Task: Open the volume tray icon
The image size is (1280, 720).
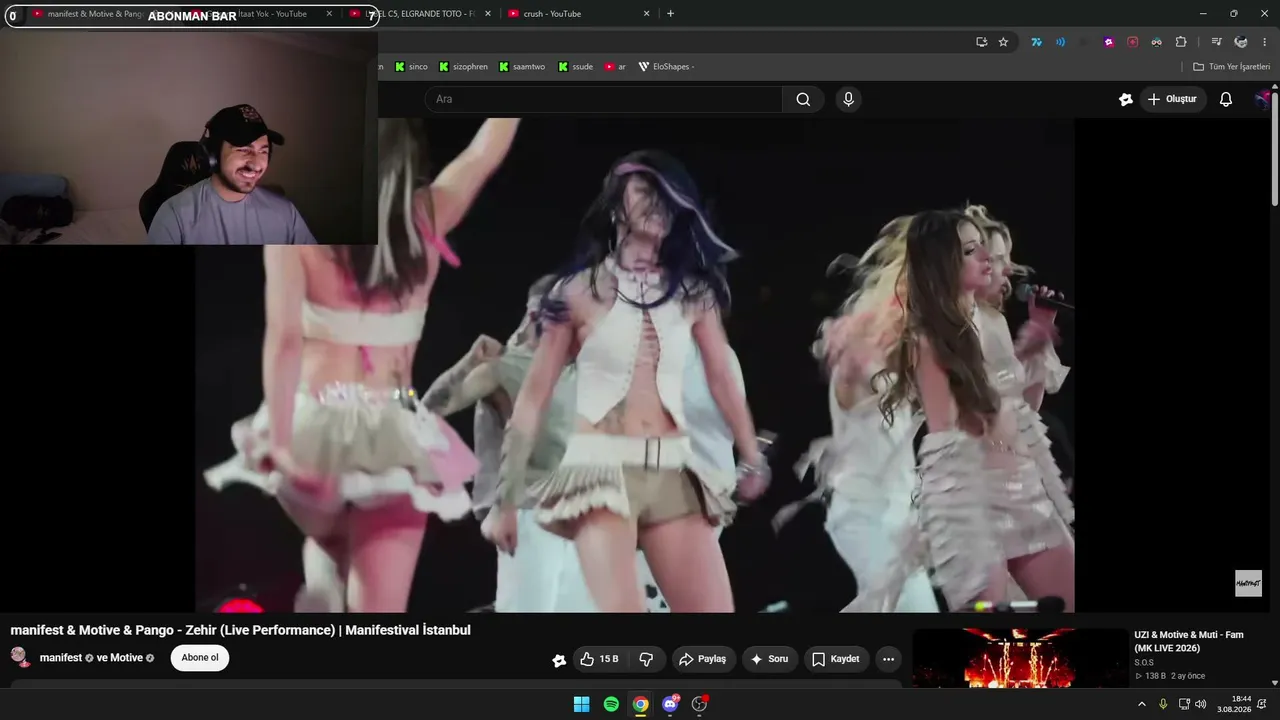Action: 1200,704
